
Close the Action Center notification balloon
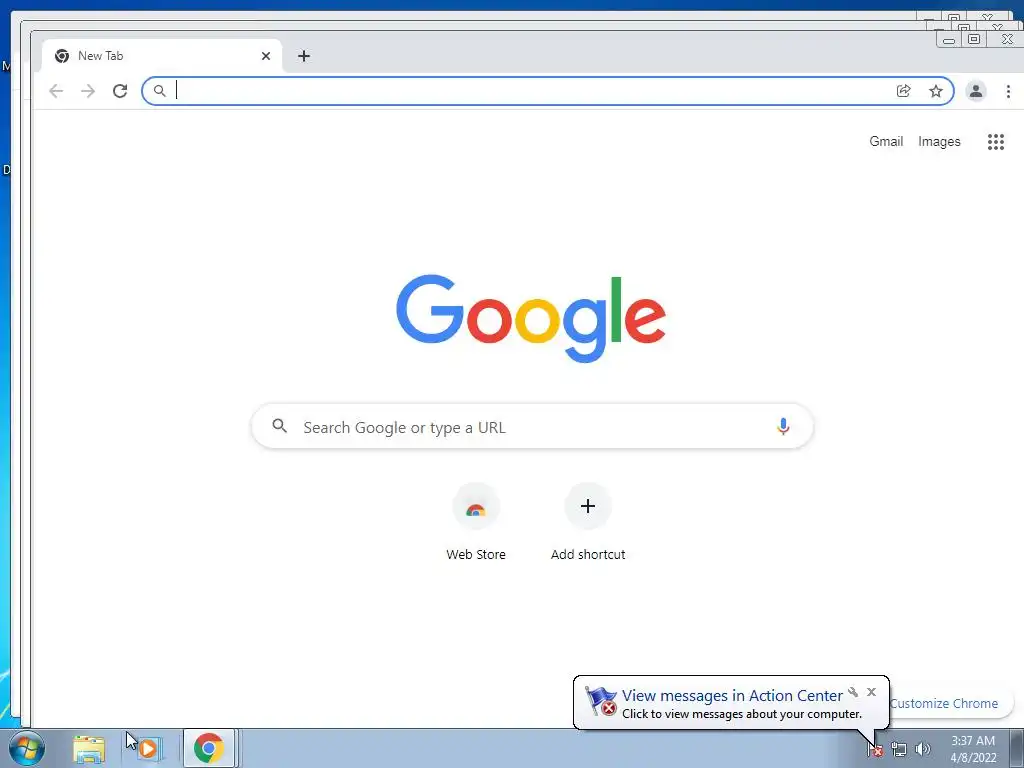pos(871,692)
